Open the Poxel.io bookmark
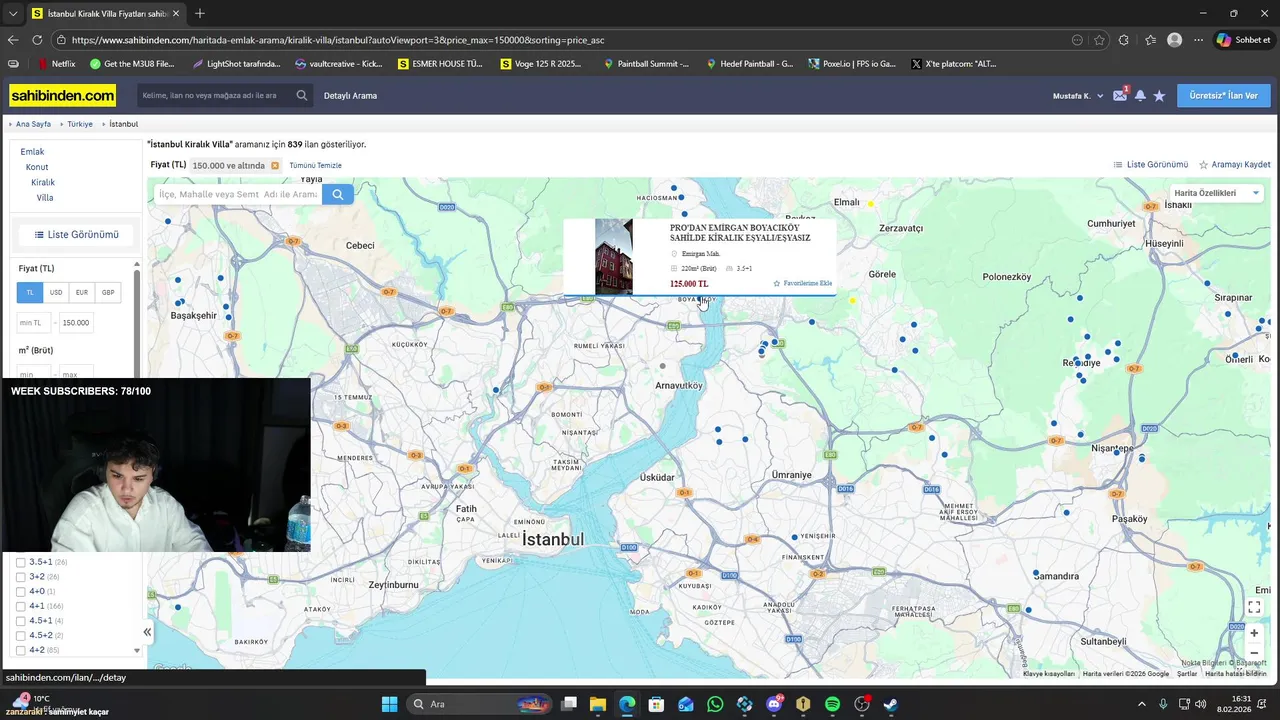 [x=851, y=64]
